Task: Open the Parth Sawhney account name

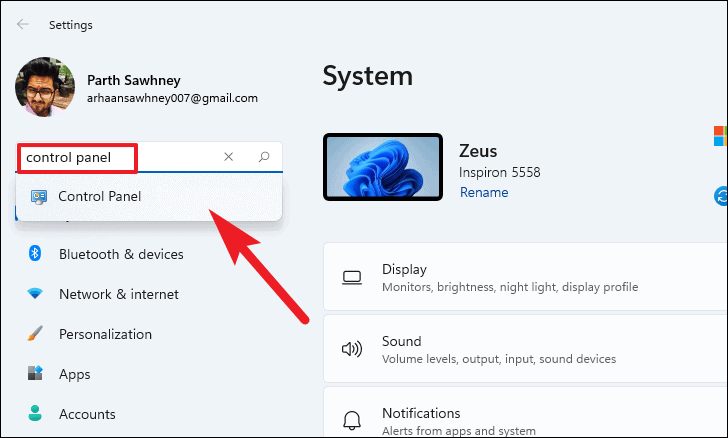Action: pos(134,80)
